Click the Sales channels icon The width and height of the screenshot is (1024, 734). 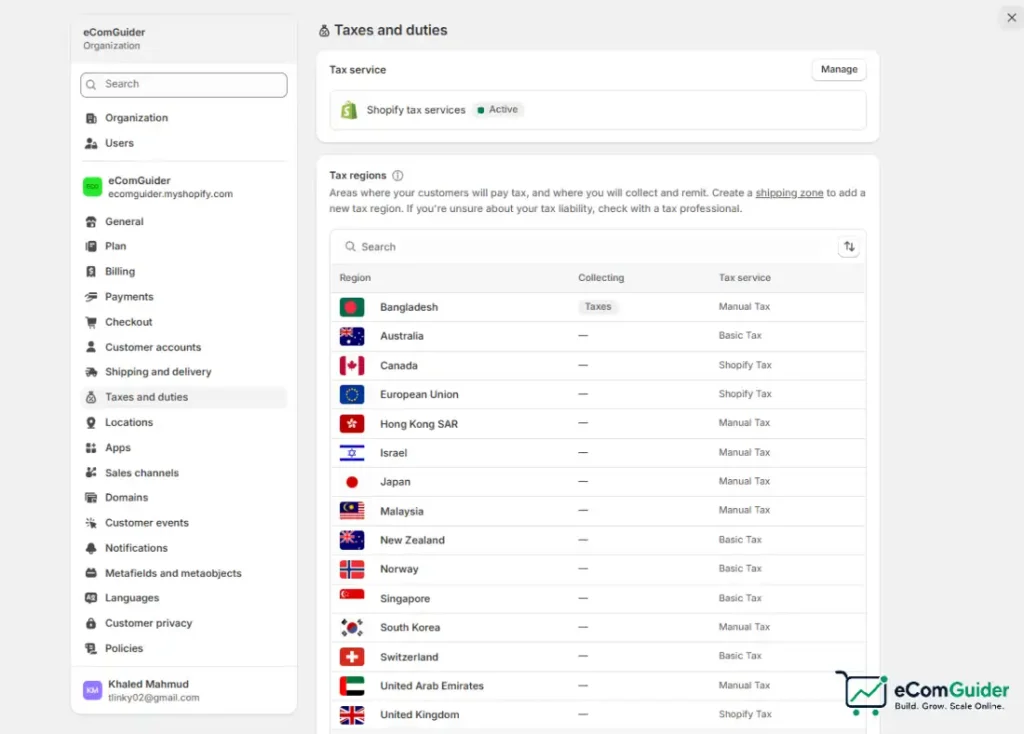(91, 473)
